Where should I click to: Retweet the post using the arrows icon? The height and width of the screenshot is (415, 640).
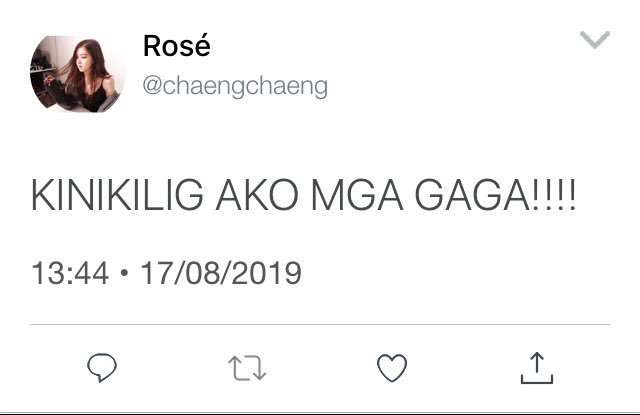pos(247,368)
